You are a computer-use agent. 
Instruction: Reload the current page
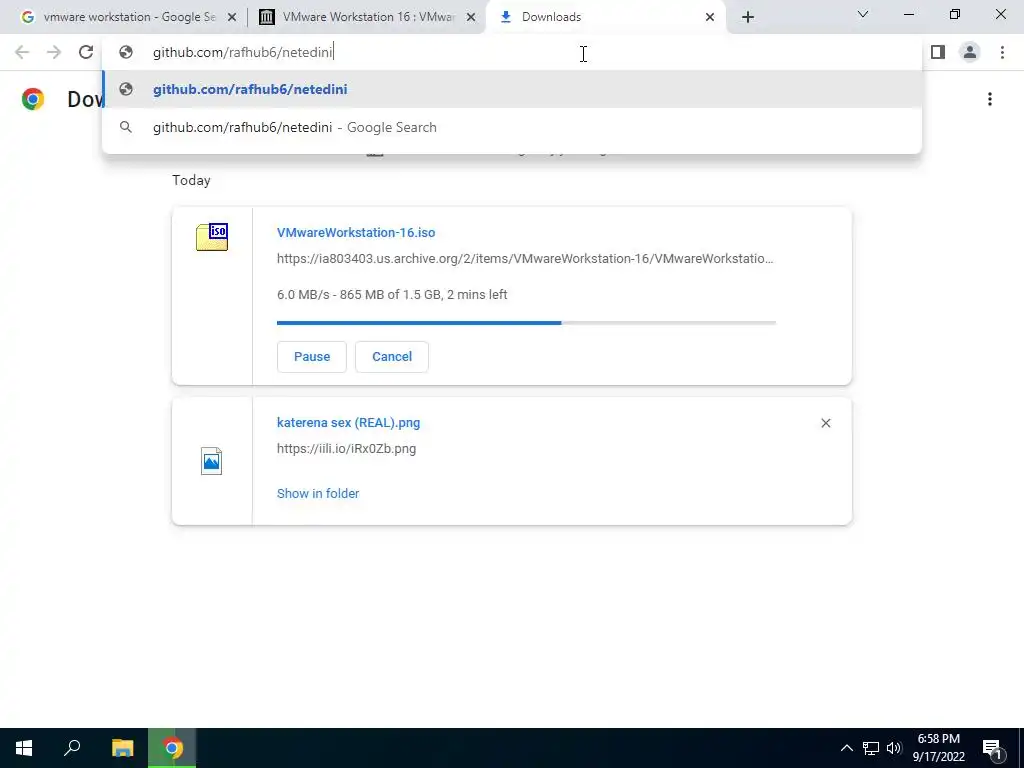tap(86, 52)
